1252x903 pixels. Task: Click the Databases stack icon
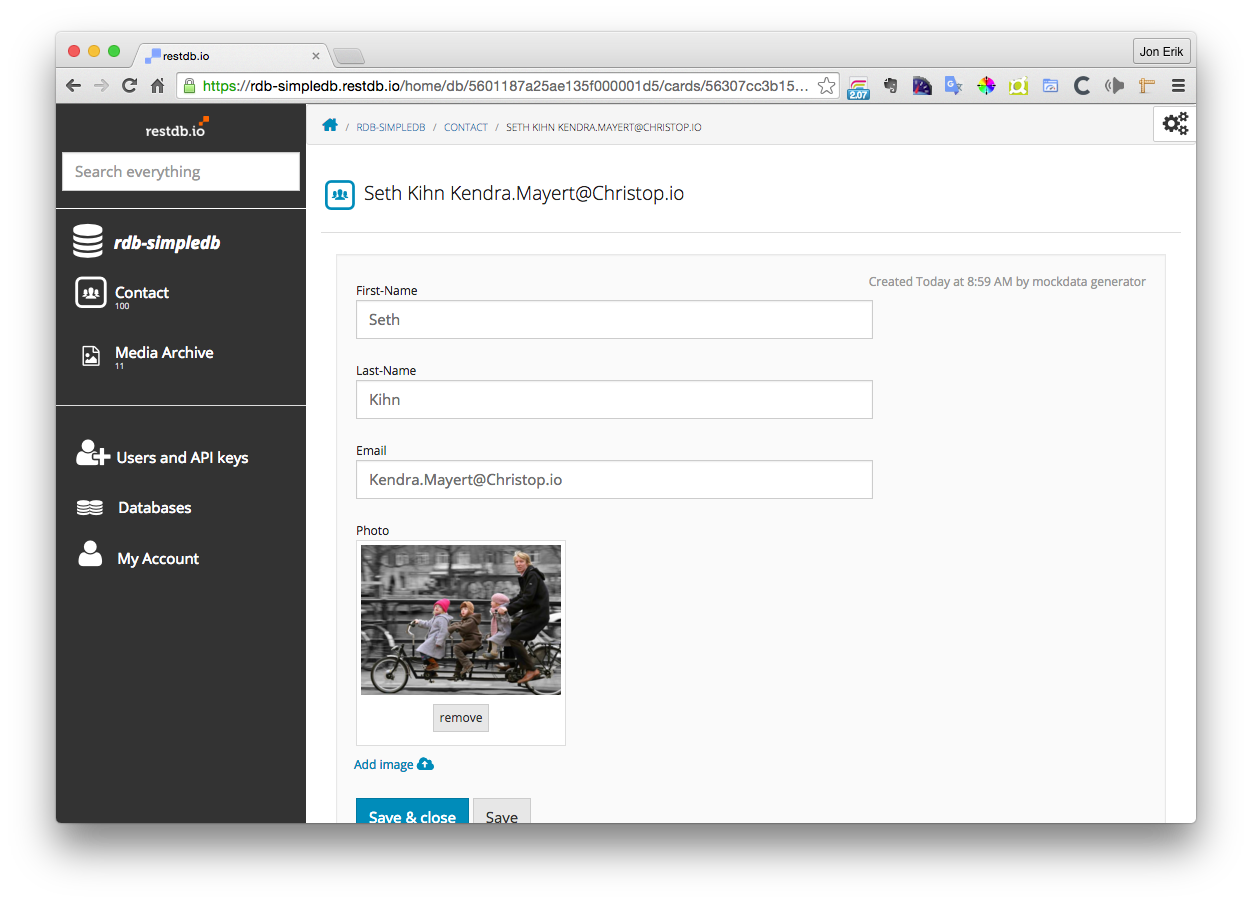click(x=90, y=508)
